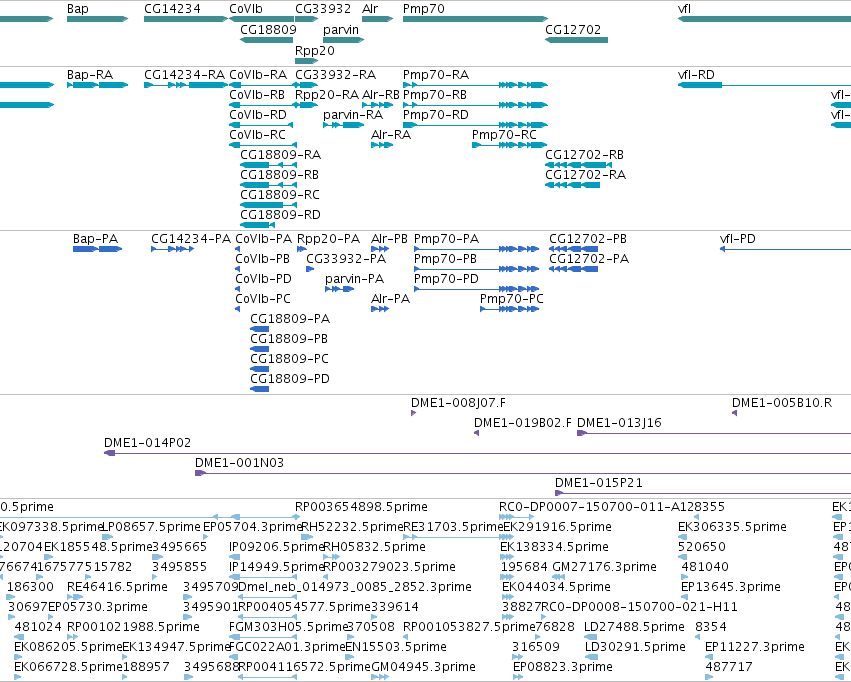Select the CoVIb gene label
Screen dimensions: 851x682
246,9
